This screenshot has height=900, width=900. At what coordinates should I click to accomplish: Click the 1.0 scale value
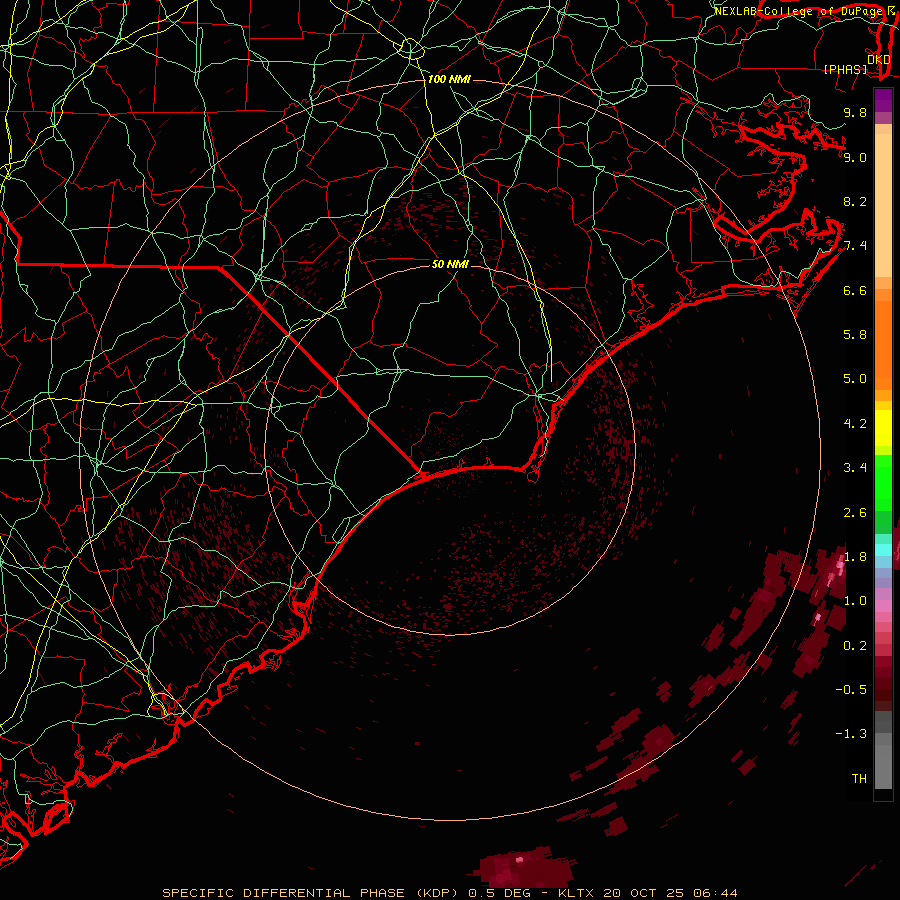pyautogui.click(x=855, y=601)
